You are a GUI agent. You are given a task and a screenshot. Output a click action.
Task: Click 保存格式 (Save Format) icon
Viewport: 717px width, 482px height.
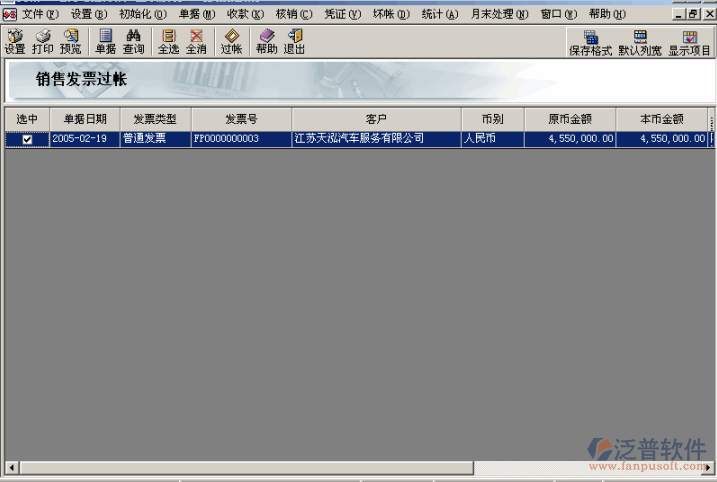(x=590, y=42)
